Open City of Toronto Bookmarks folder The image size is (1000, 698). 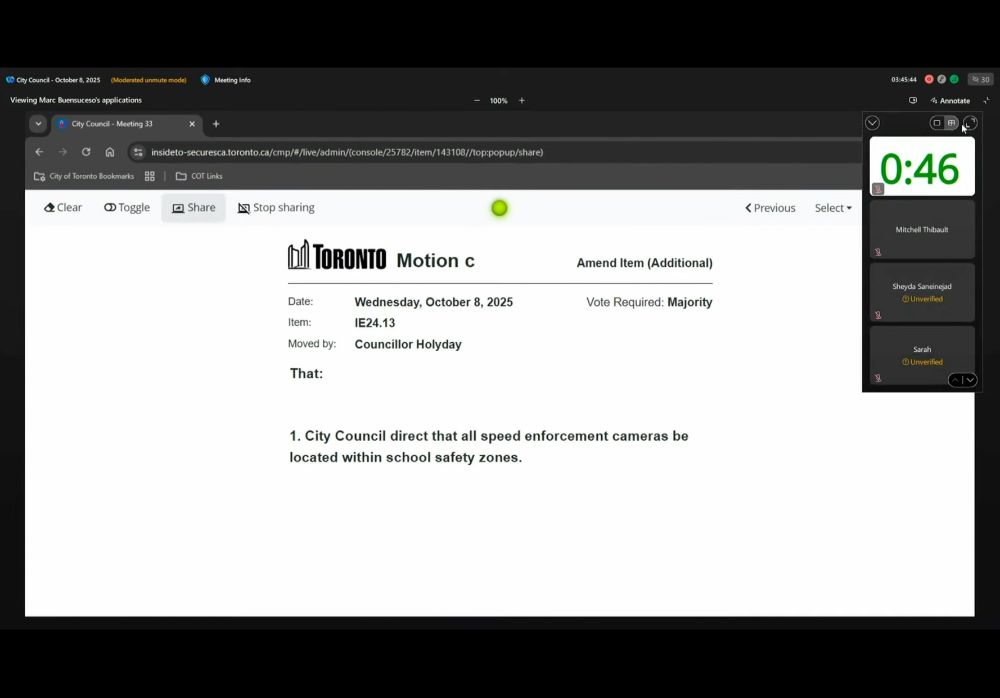pyautogui.click(x=84, y=176)
